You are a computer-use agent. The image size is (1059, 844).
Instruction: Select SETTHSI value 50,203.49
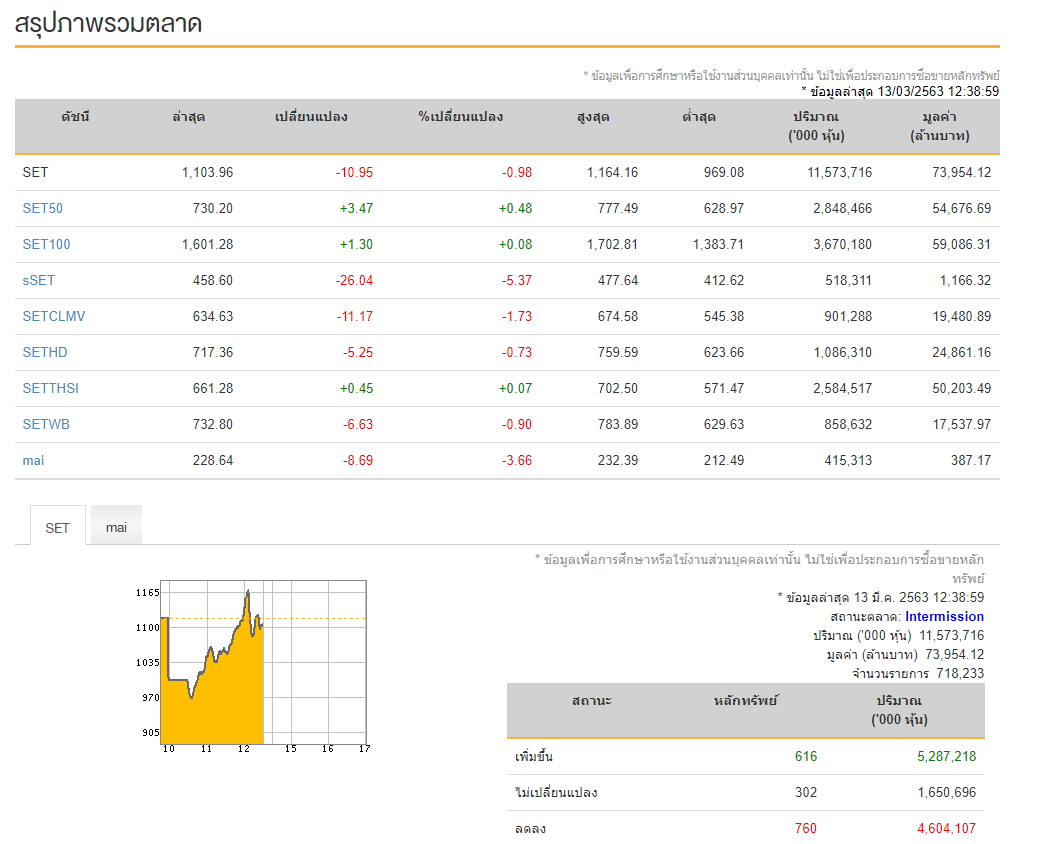[962, 388]
